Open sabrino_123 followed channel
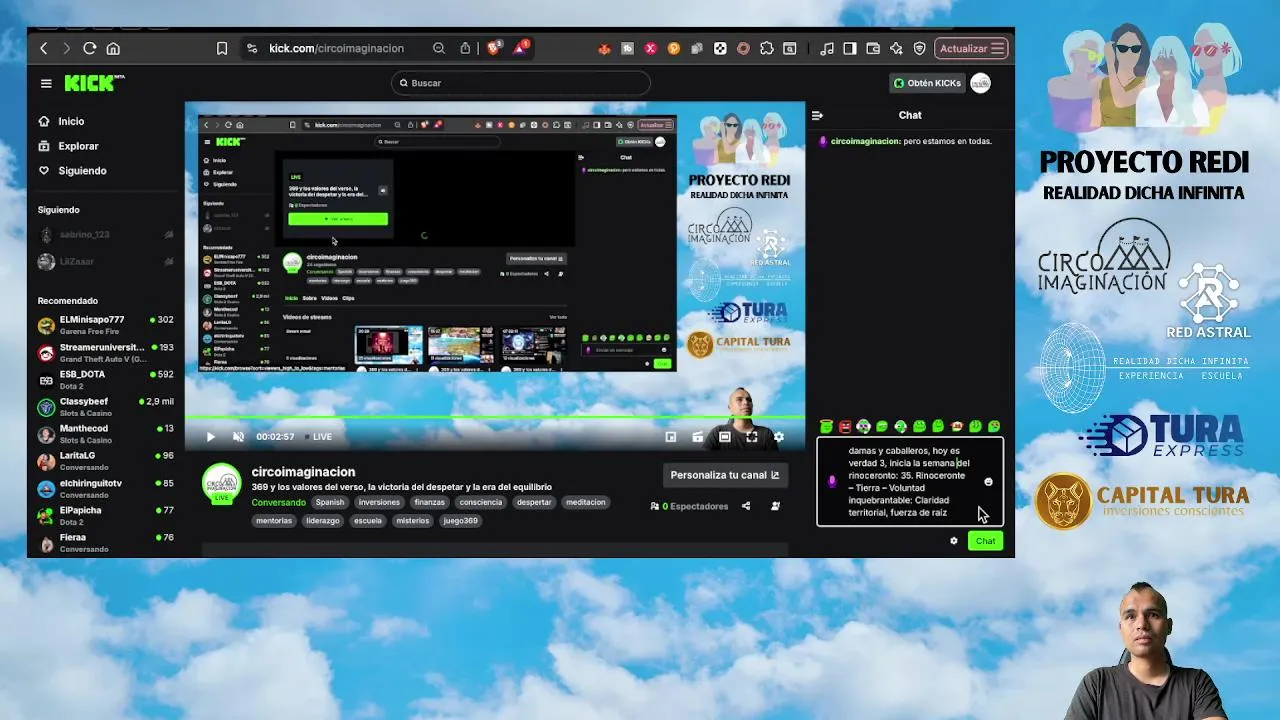 pos(105,235)
